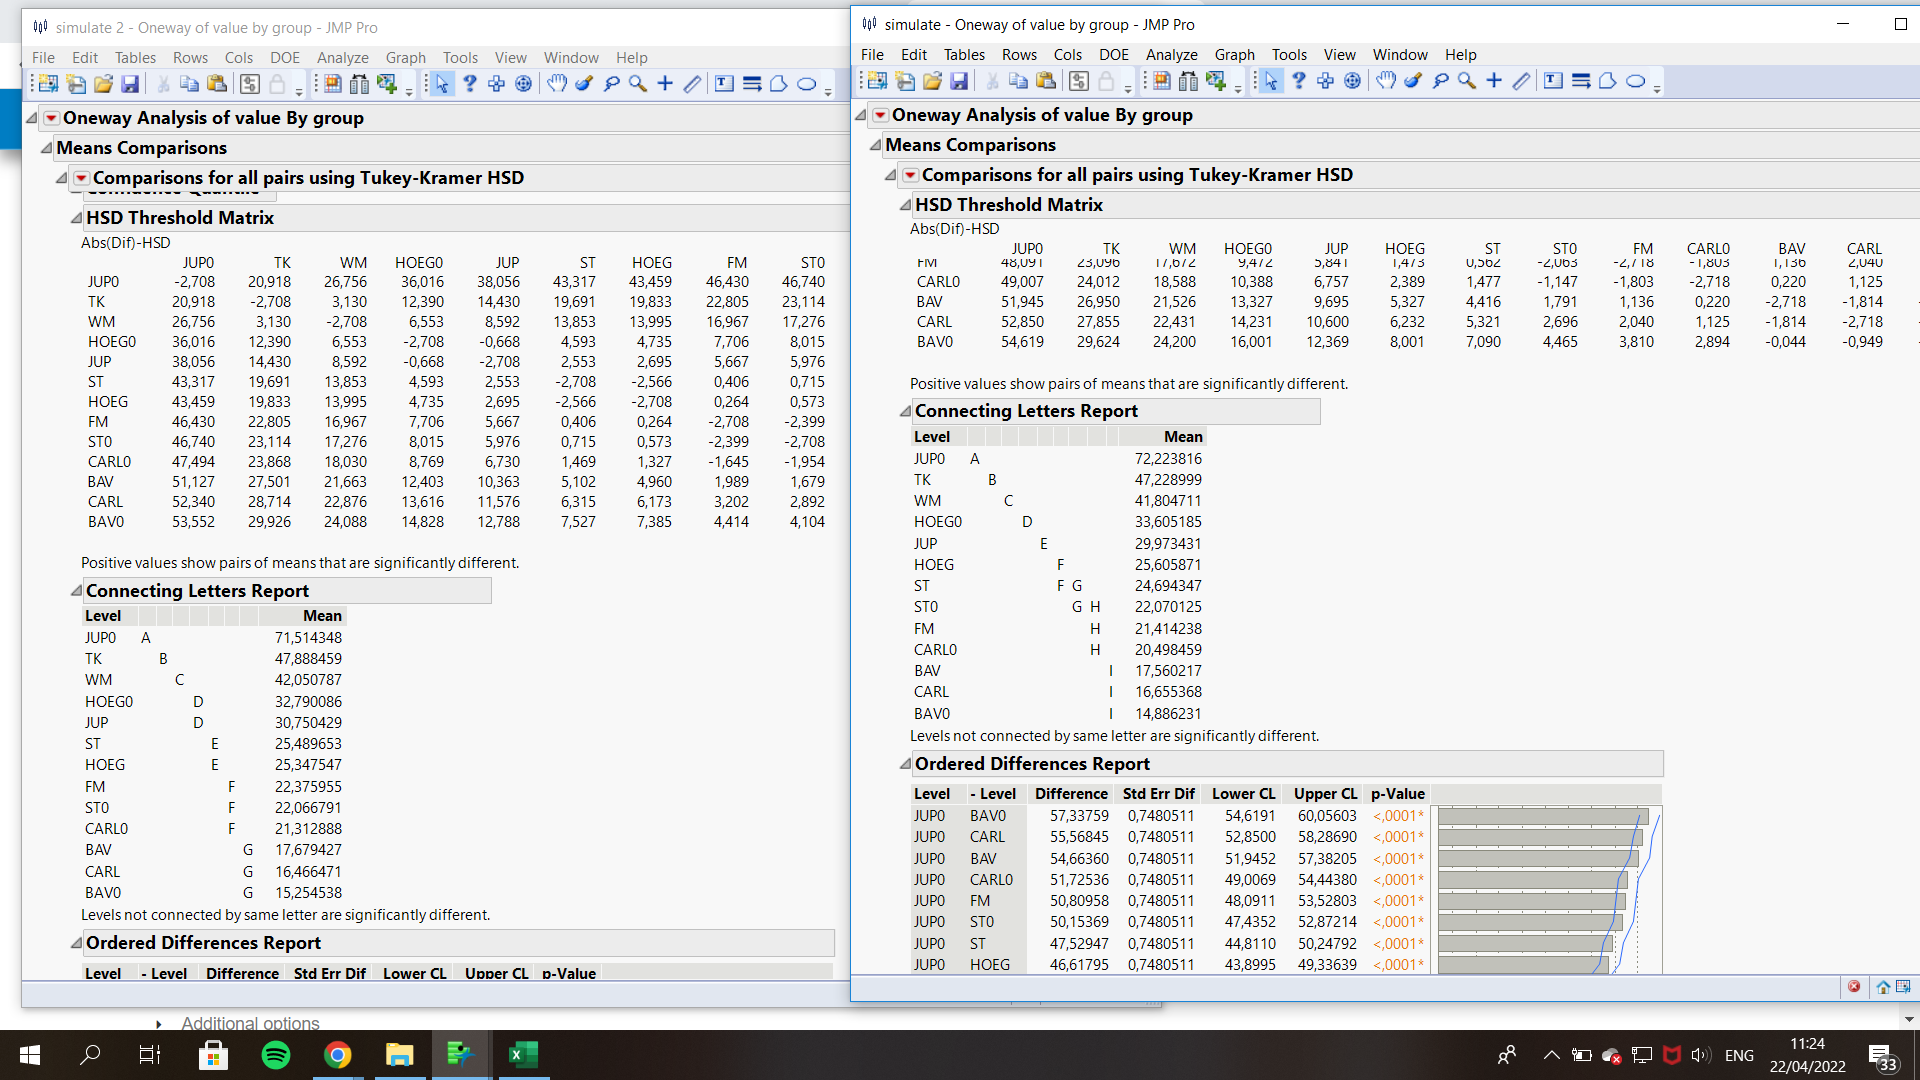
Task: Click the home window icon in status bar
Action: tap(1883, 987)
